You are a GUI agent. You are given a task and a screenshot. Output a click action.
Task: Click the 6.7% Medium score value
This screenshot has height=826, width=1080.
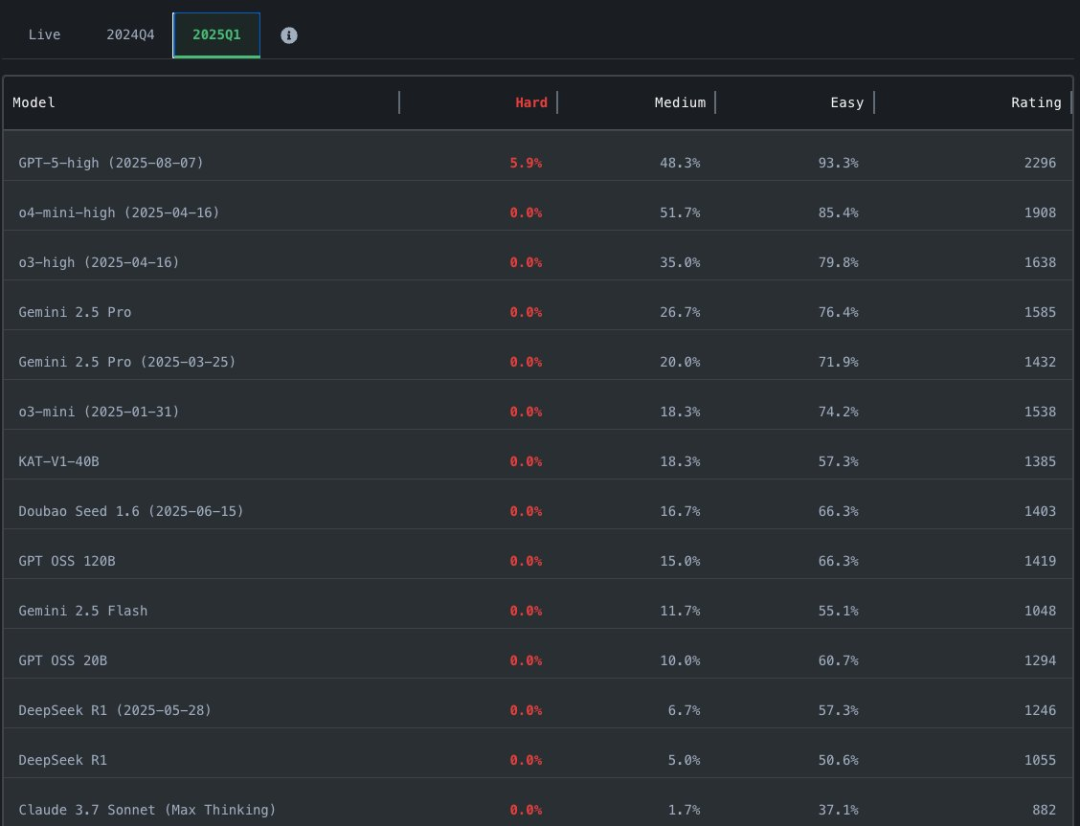pos(684,710)
